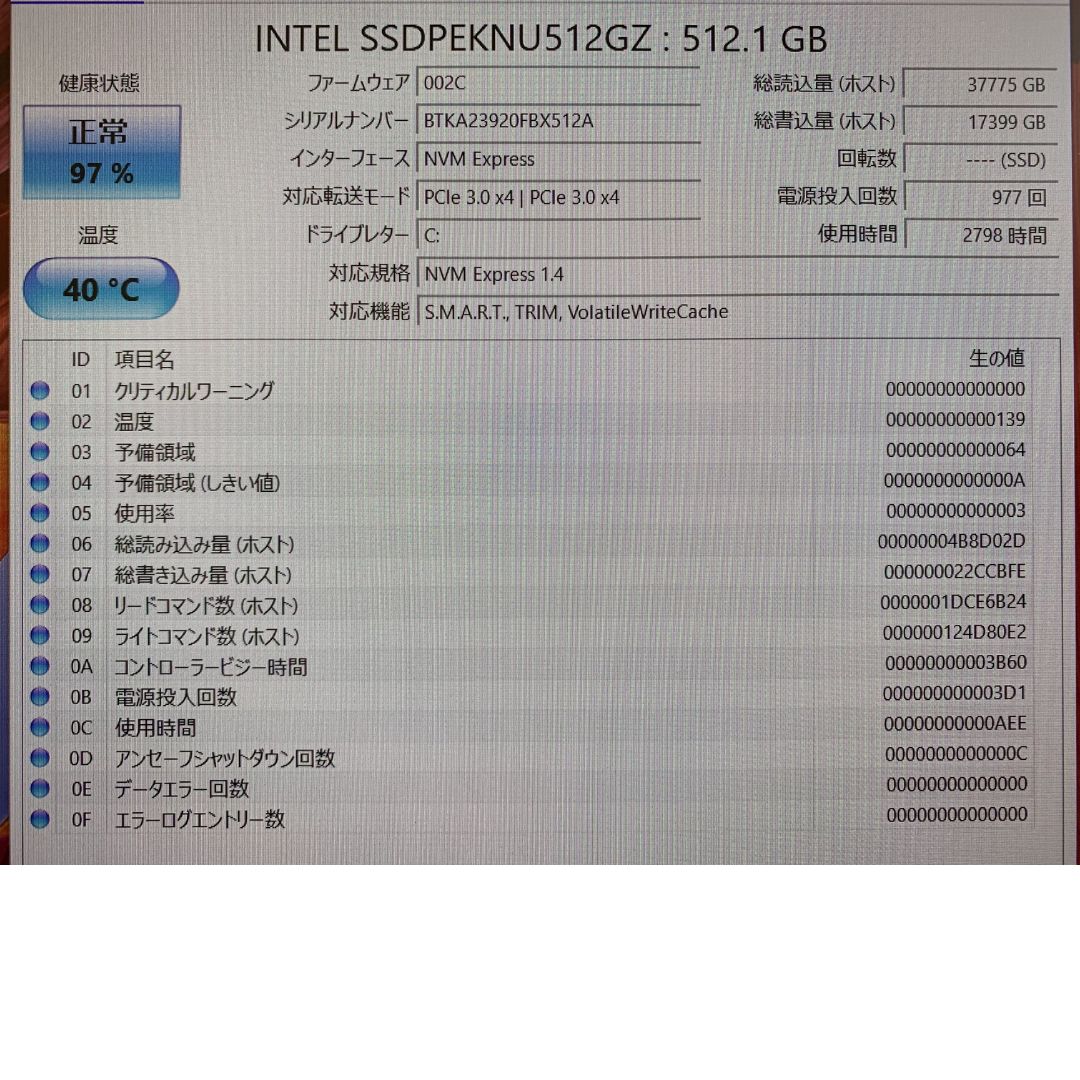Click status circle for 02 温度 row
The height and width of the screenshot is (1080, 1080).
(x=40, y=421)
